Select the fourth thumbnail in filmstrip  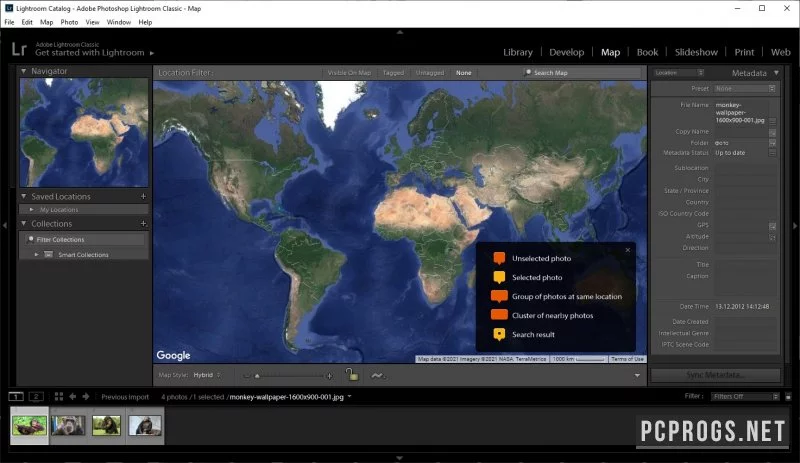(x=145, y=425)
